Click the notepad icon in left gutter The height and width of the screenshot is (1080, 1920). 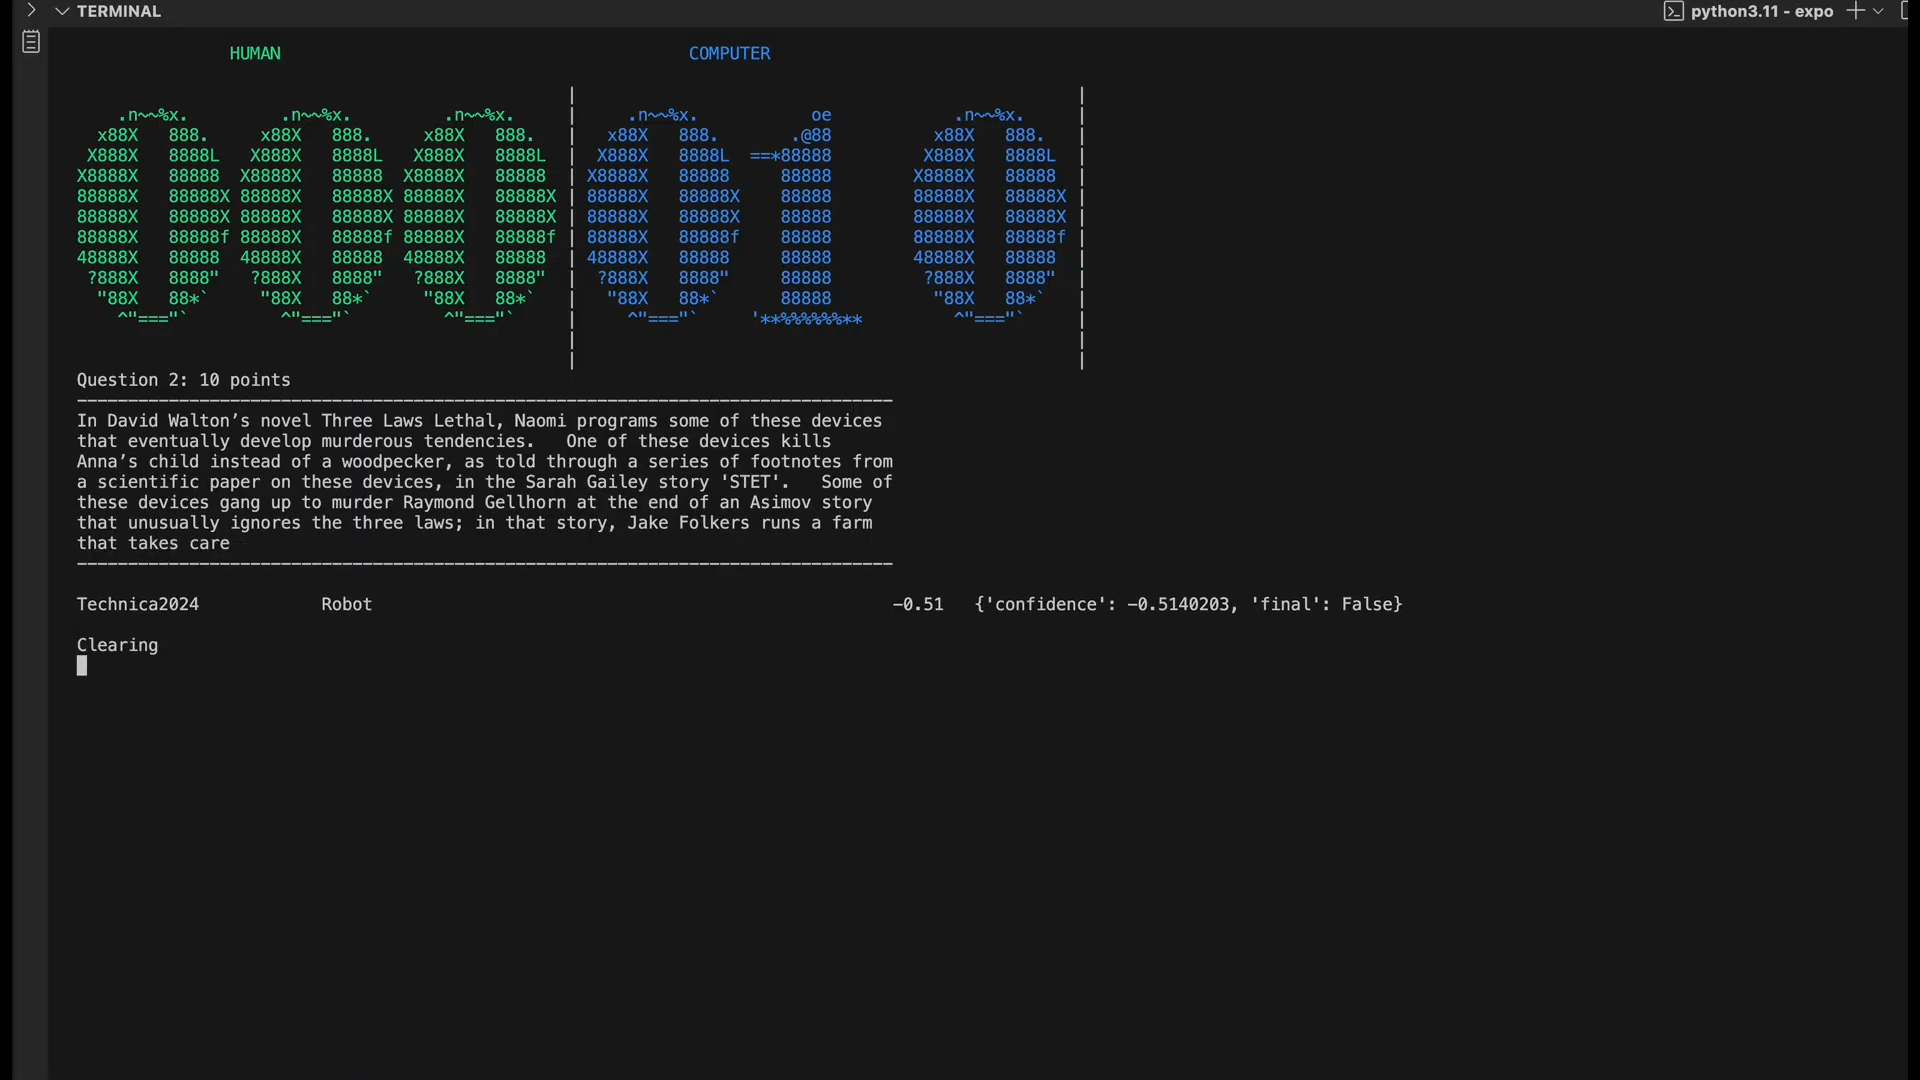pos(31,42)
